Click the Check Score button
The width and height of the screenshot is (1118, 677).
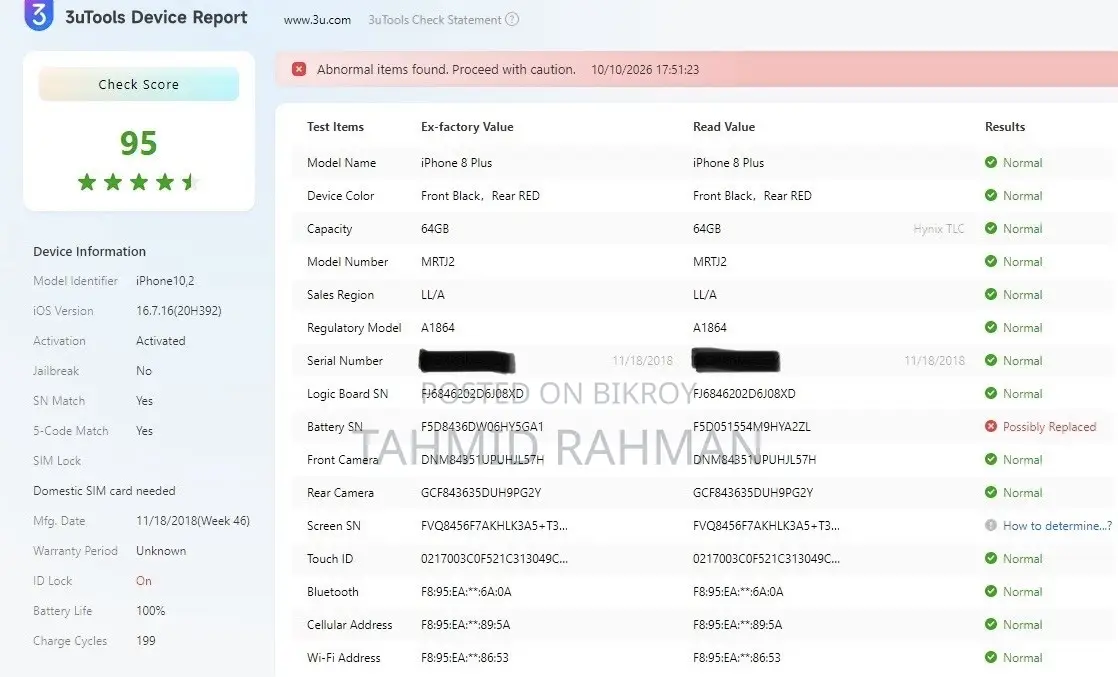point(138,84)
